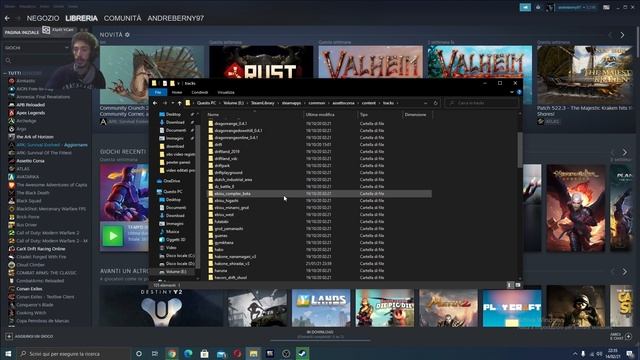Click the green play button on recent game
This screenshot has height=360, width=640.
pyautogui.click(x=113, y=236)
